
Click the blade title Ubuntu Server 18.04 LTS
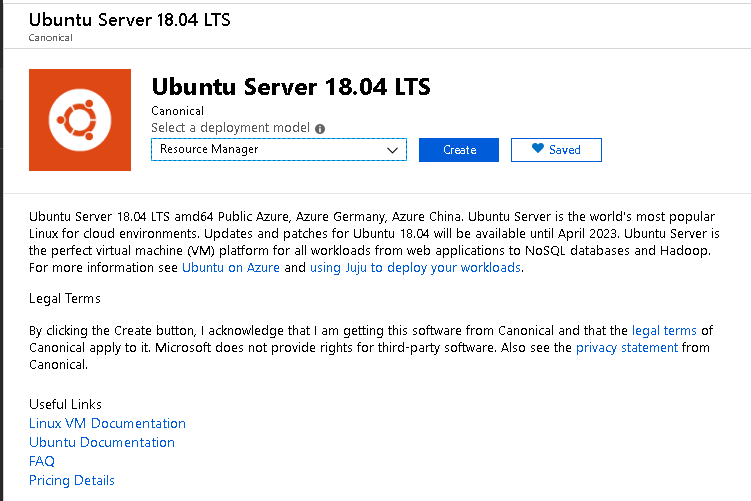click(129, 20)
